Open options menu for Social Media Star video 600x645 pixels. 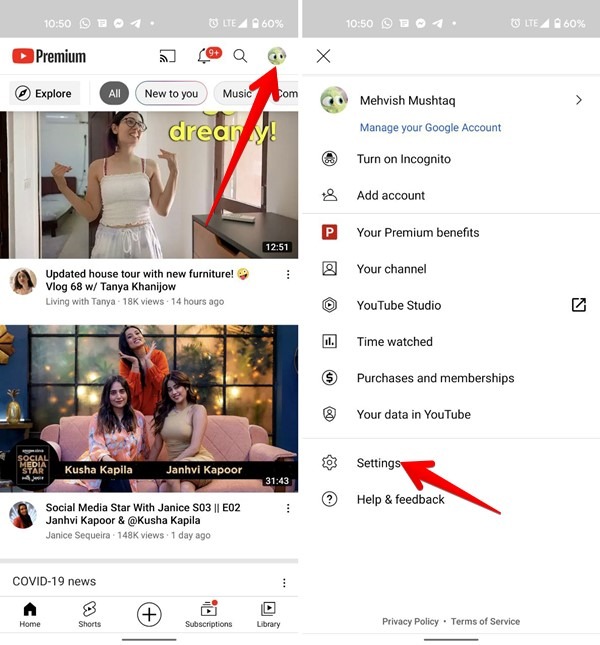pyautogui.click(x=288, y=508)
